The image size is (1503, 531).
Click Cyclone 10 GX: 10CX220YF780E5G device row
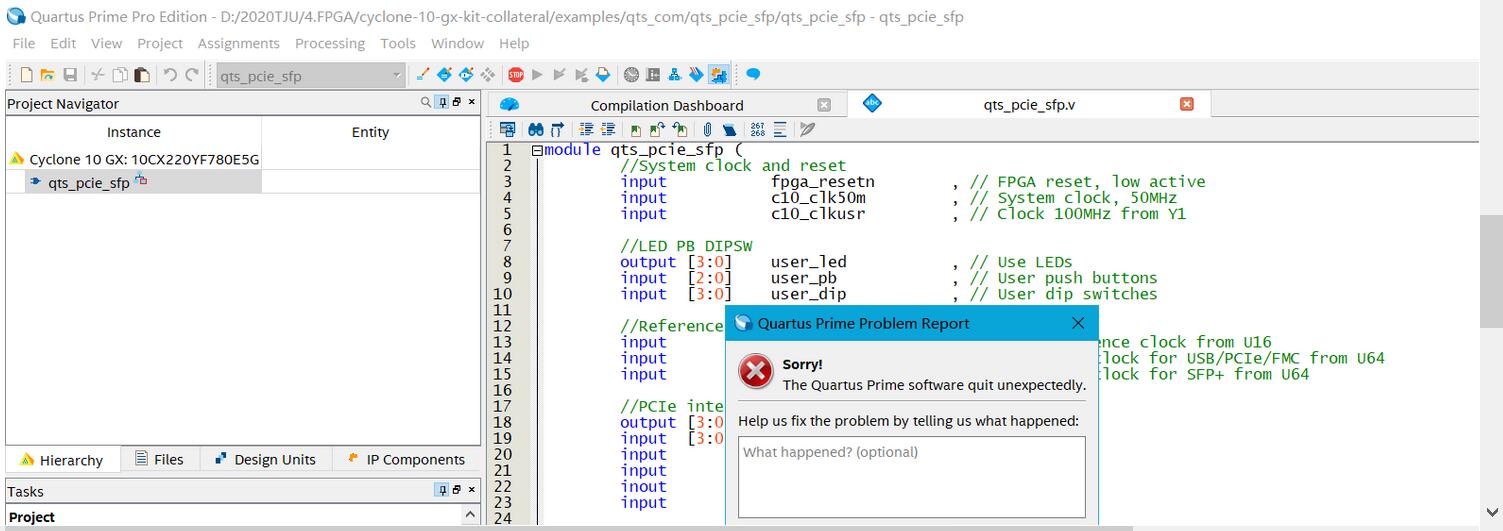[x=134, y=159]
